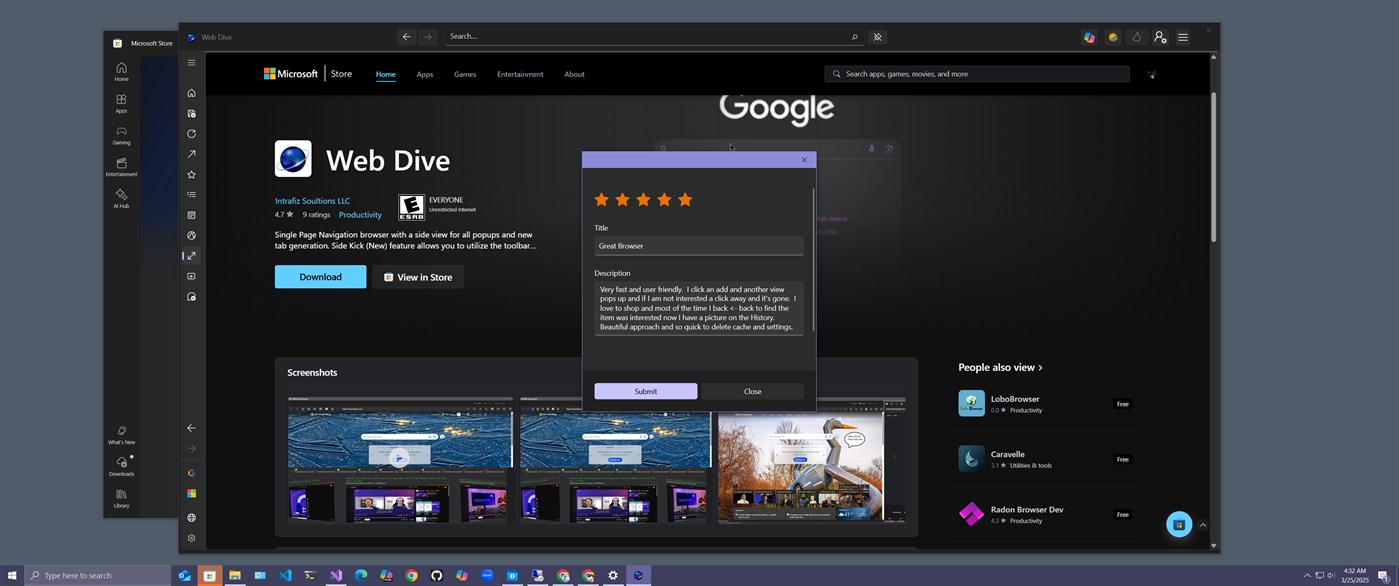Switch to the Apps tab in Store header

pos(424,74)
